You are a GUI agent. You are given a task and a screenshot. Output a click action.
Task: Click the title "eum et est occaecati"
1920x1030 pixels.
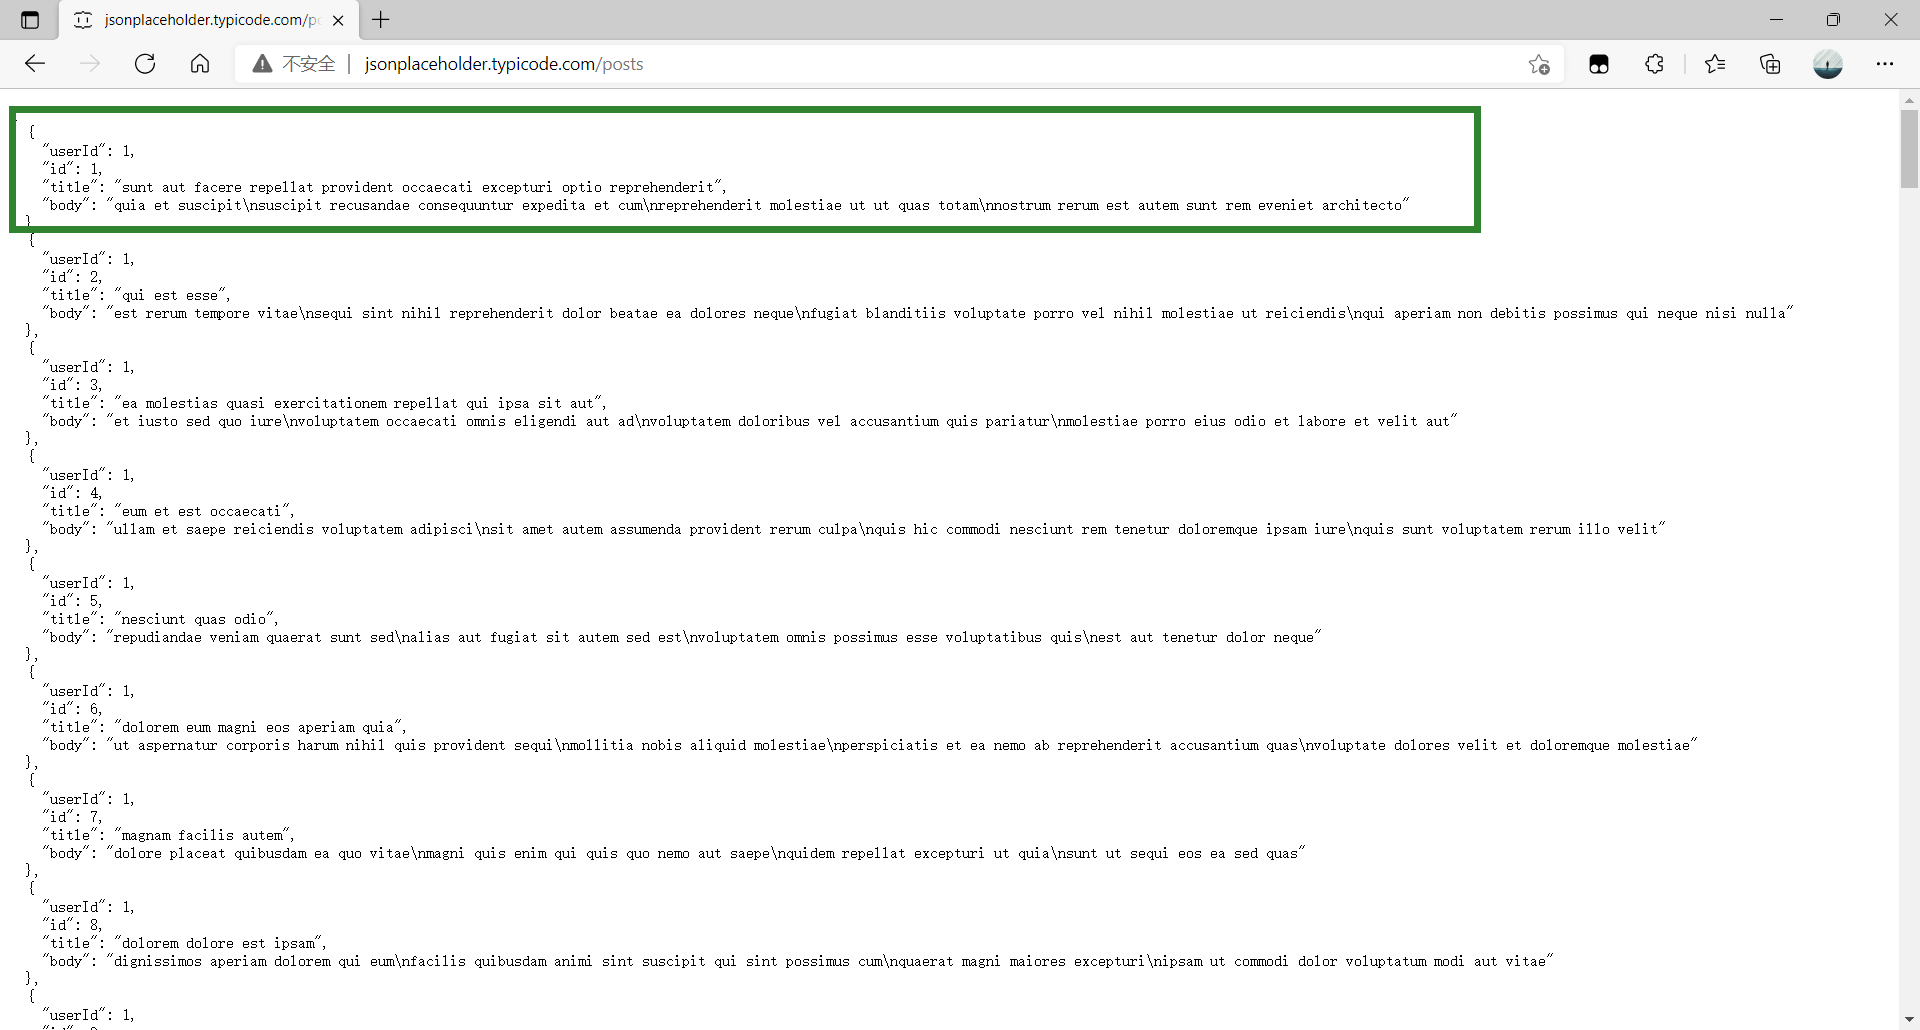coord(204,511)
